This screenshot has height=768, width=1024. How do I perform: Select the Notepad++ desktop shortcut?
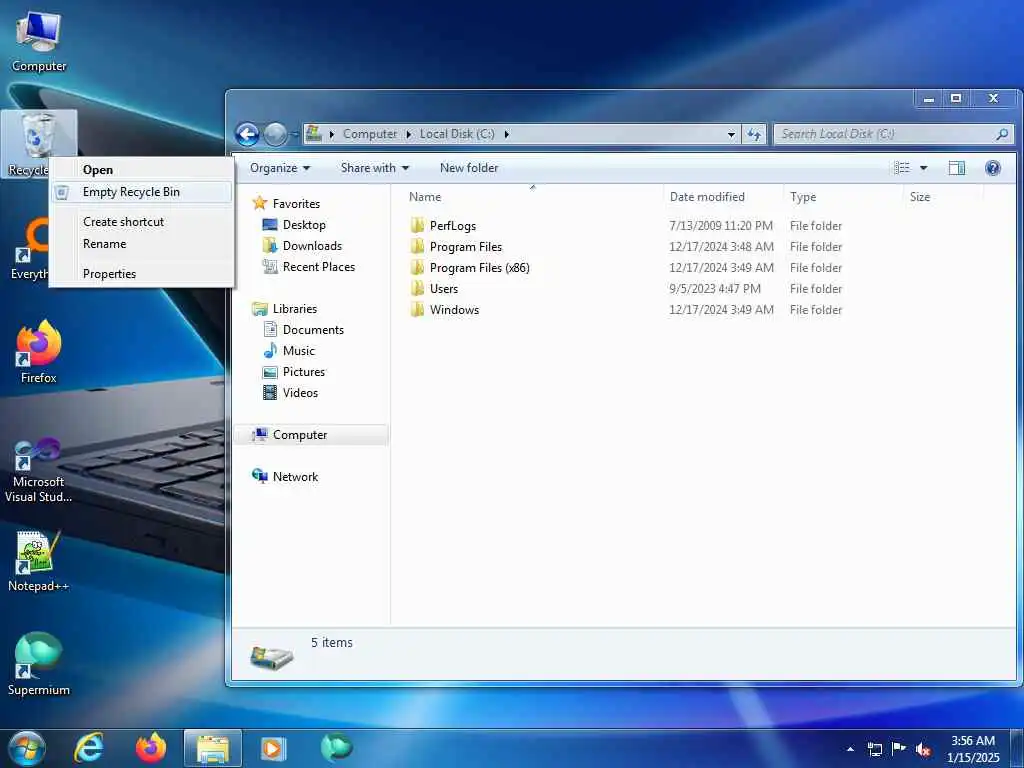[x=39, y=561]
